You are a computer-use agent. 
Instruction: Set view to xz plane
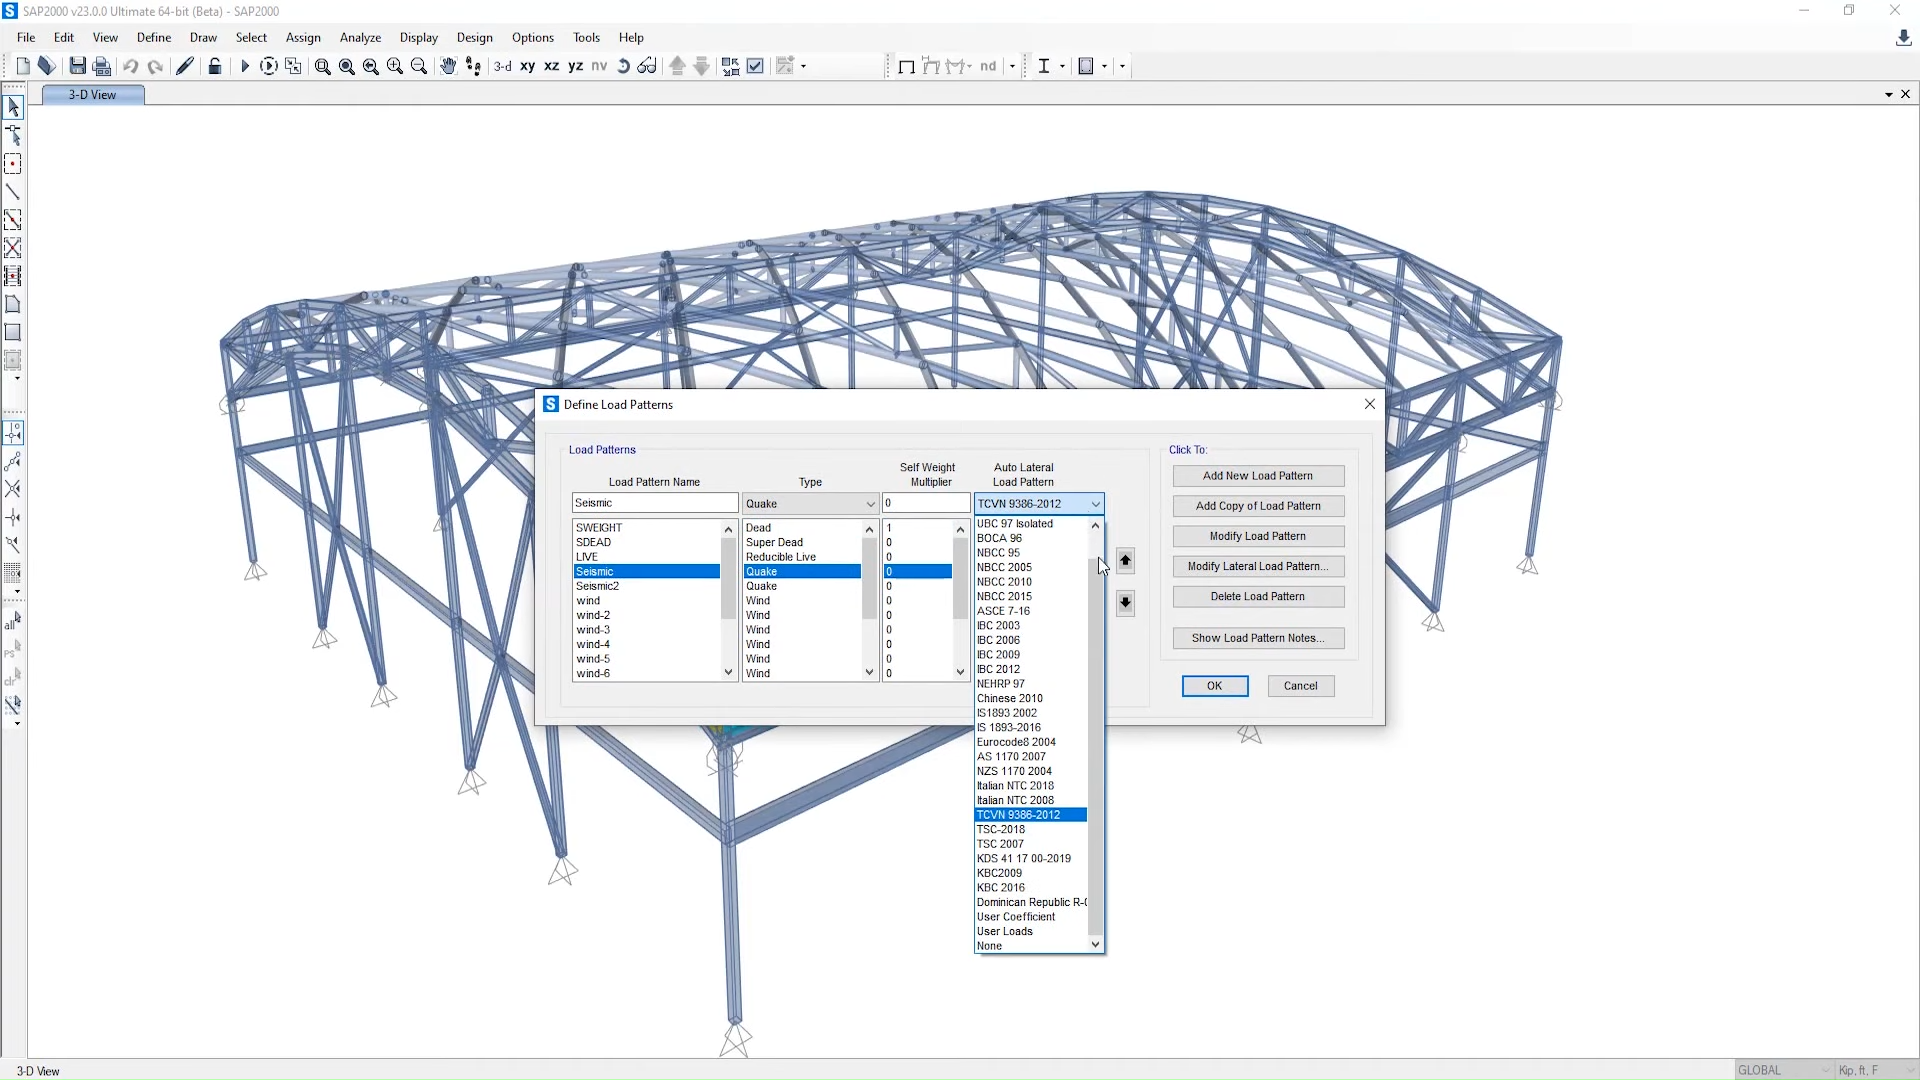coord(551,66)
